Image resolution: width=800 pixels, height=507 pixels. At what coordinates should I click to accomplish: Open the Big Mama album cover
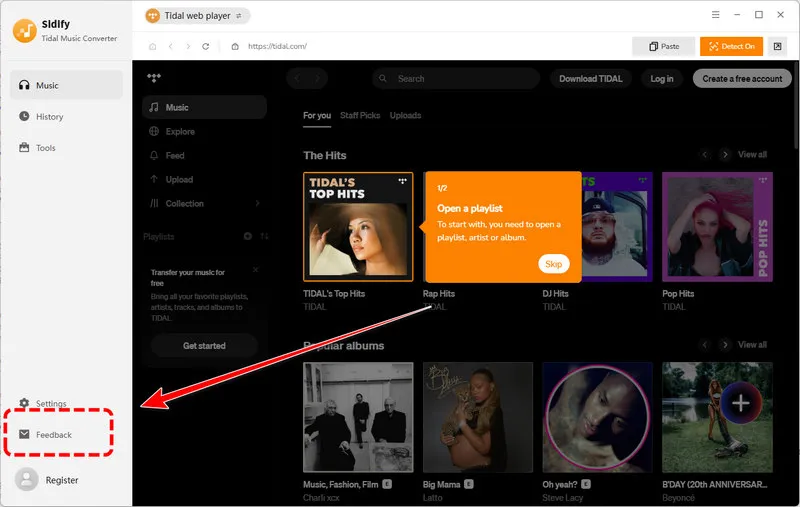click(x=478, y=417)
